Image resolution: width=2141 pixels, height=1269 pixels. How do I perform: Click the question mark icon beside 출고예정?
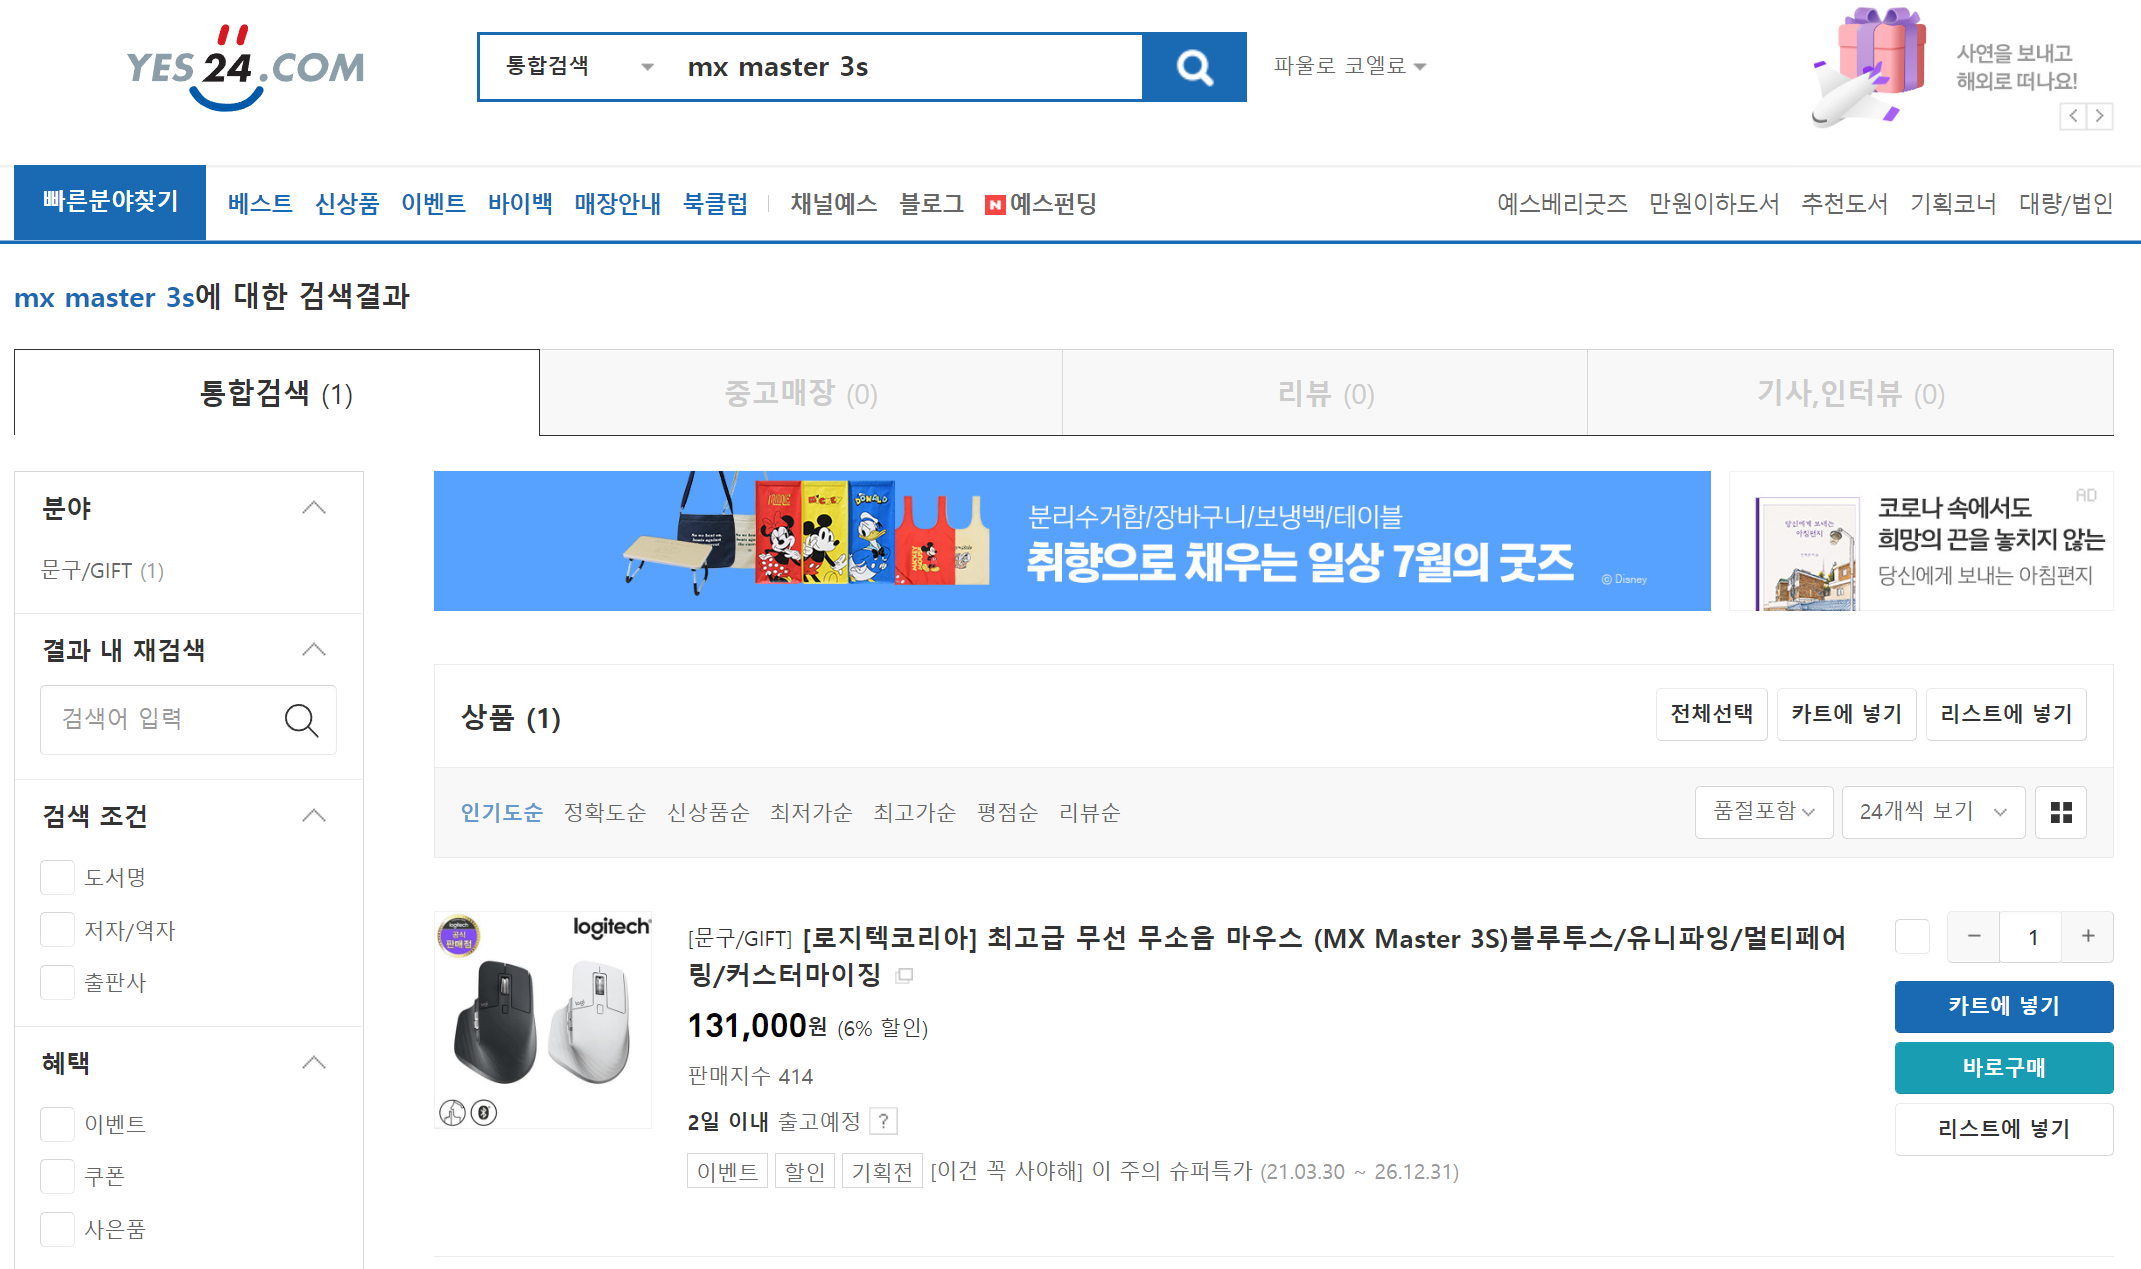pyautogui.click(x=883, y=1121)
